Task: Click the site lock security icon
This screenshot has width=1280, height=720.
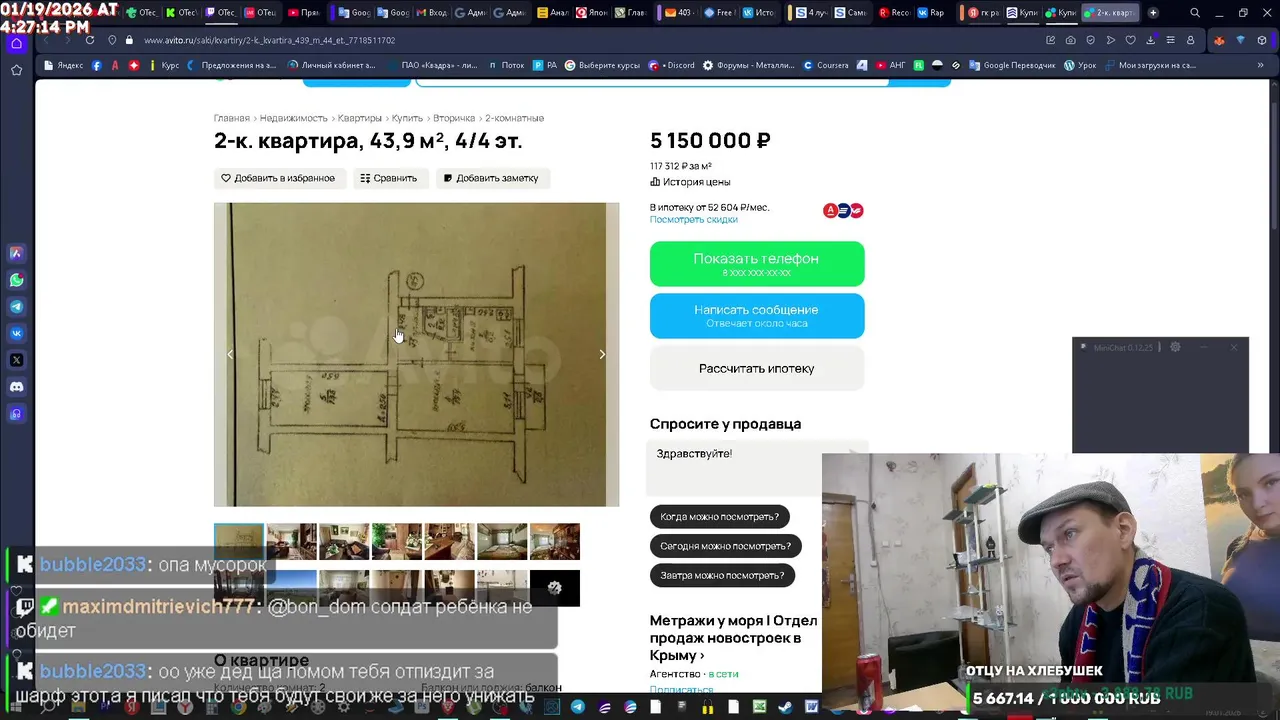Action: pyautogui.click(x=128, y=40)
